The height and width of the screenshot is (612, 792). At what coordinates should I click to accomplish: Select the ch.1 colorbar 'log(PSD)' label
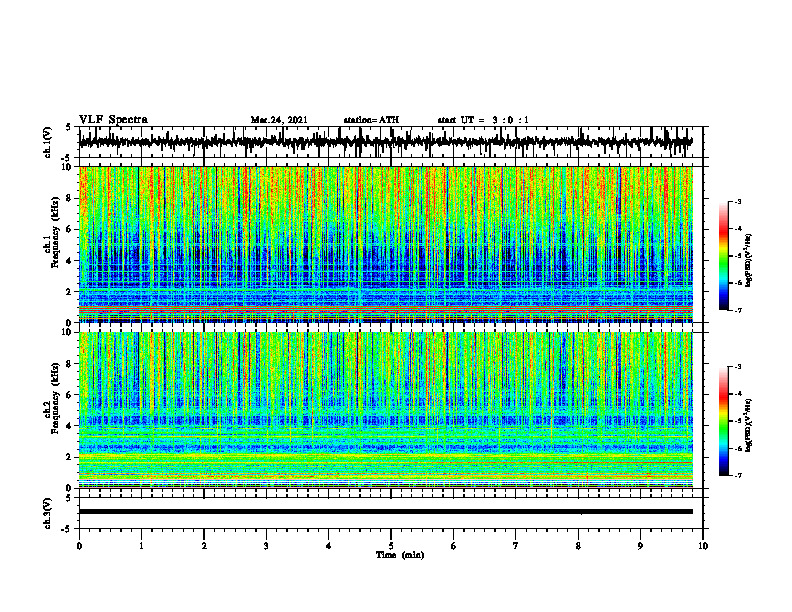tap(749, 260)
